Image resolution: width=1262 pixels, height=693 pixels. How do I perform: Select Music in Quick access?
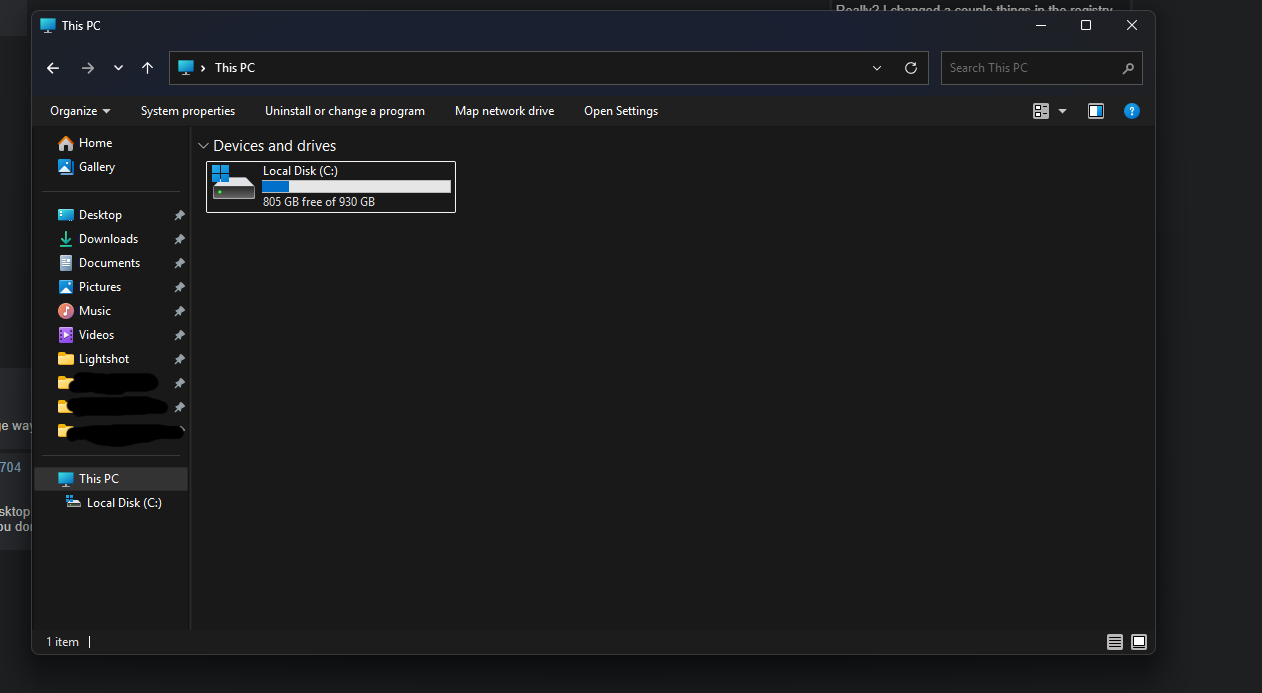coord(95,311)
